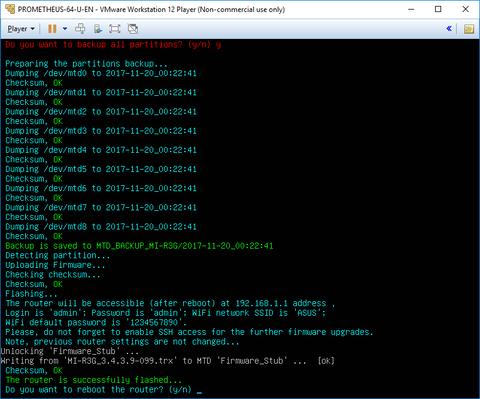Maximize the VMware Player window

point(438,9)
